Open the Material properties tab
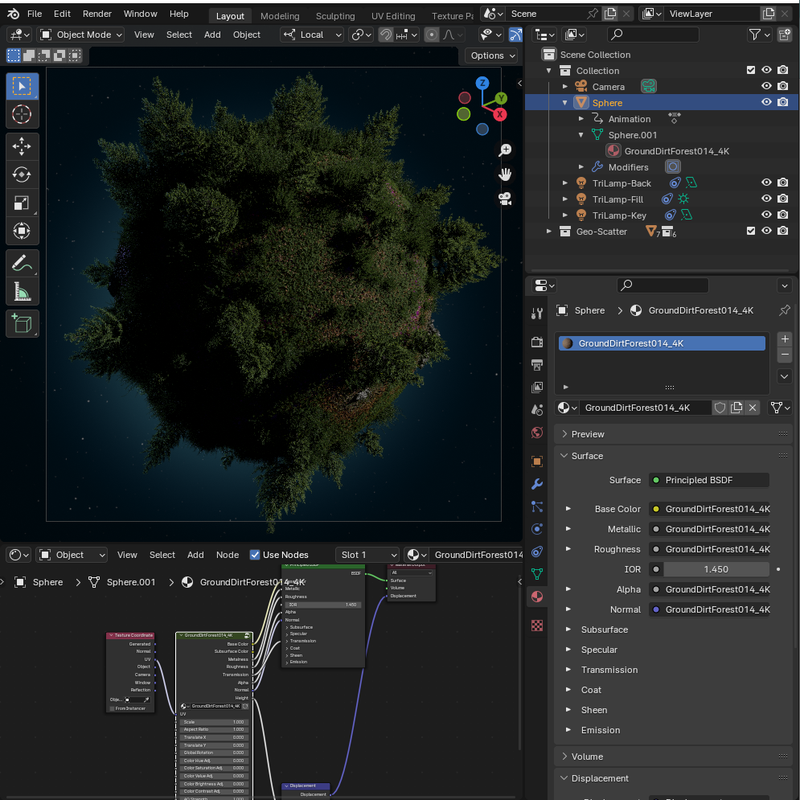Image resolution: width=800 pixels, height=800 pixels. pyautogui.click(x=537, y=596)
